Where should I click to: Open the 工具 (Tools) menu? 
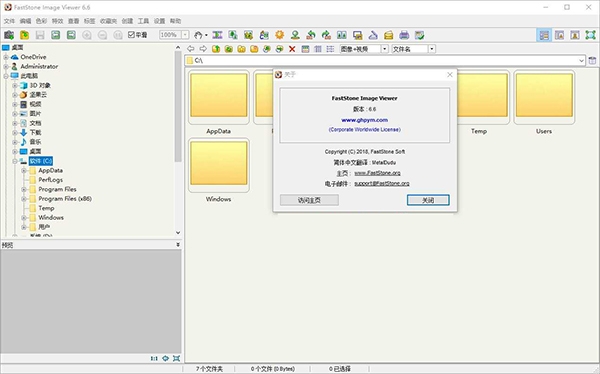coord(143,21)
